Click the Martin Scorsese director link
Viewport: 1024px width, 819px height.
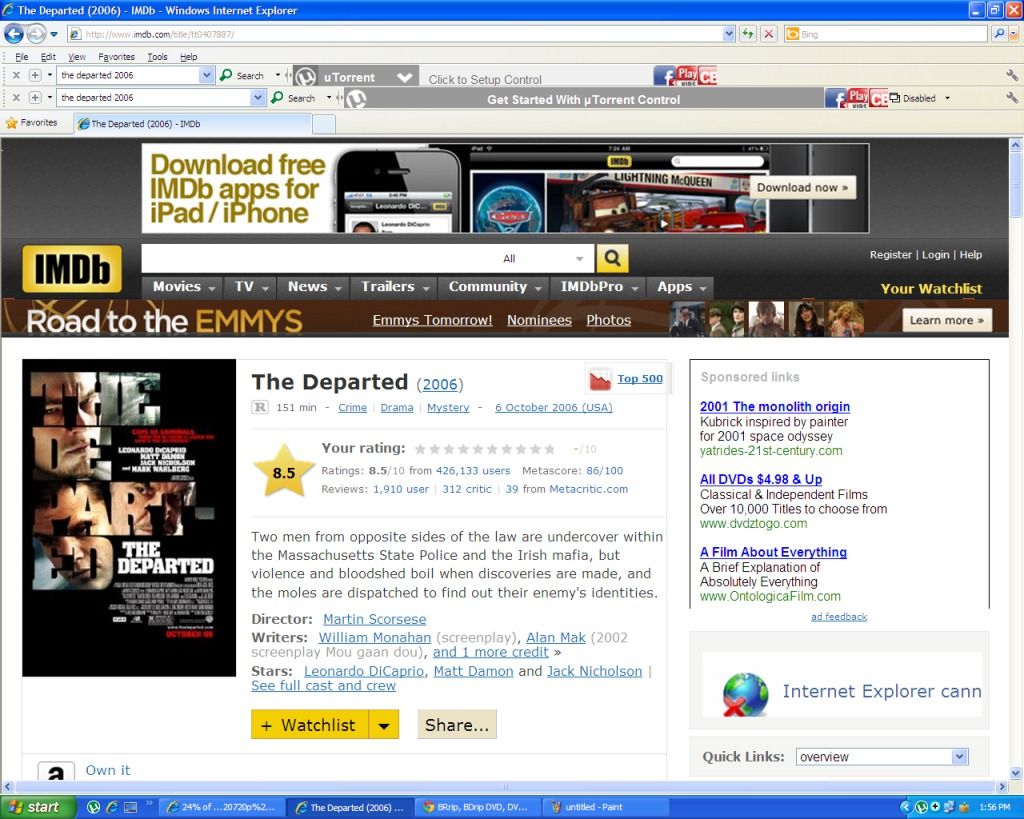[375, 619]
